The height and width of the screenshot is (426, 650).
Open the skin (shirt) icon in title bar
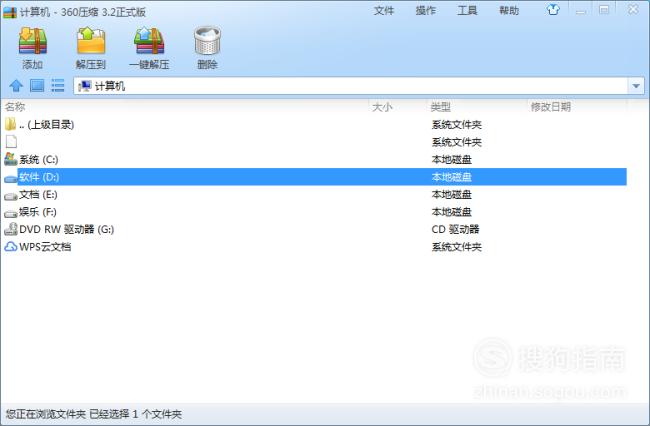point(553,10)
